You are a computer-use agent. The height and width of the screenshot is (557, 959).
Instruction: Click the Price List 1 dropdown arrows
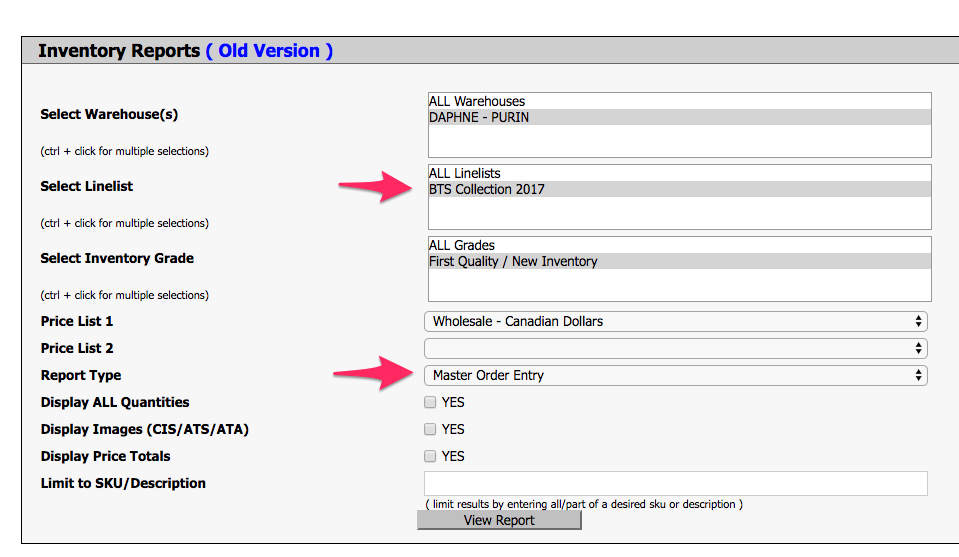pyautogui.click(x=918, y=322)
